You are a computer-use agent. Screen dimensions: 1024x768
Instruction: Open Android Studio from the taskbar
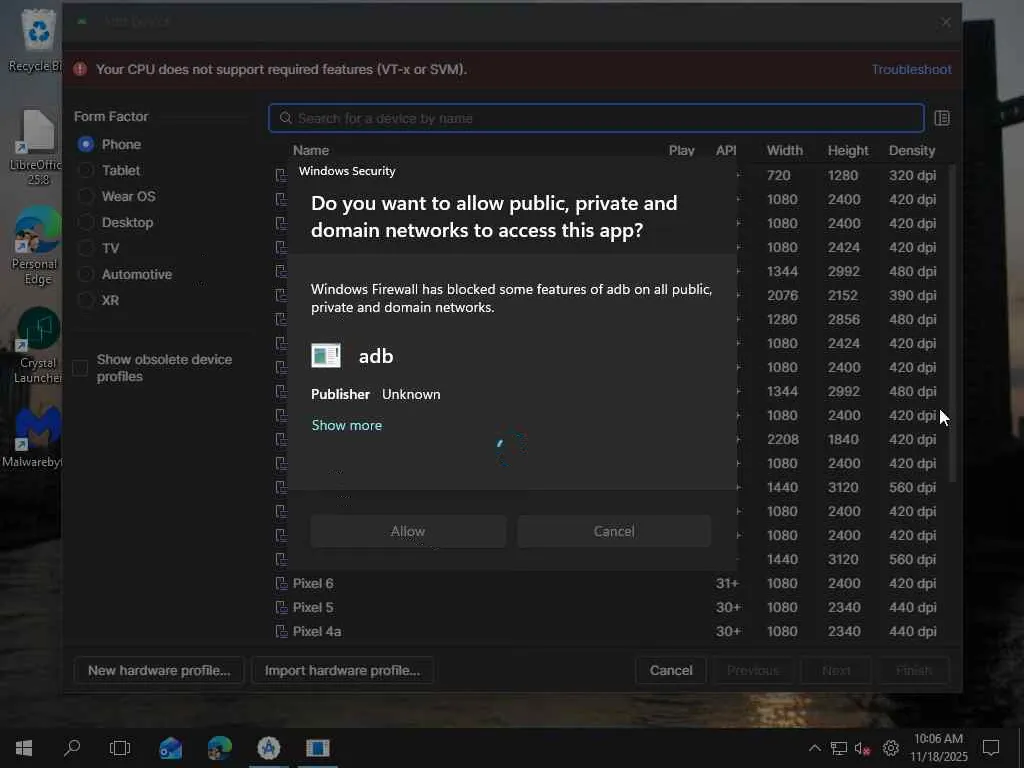point(268,748)
